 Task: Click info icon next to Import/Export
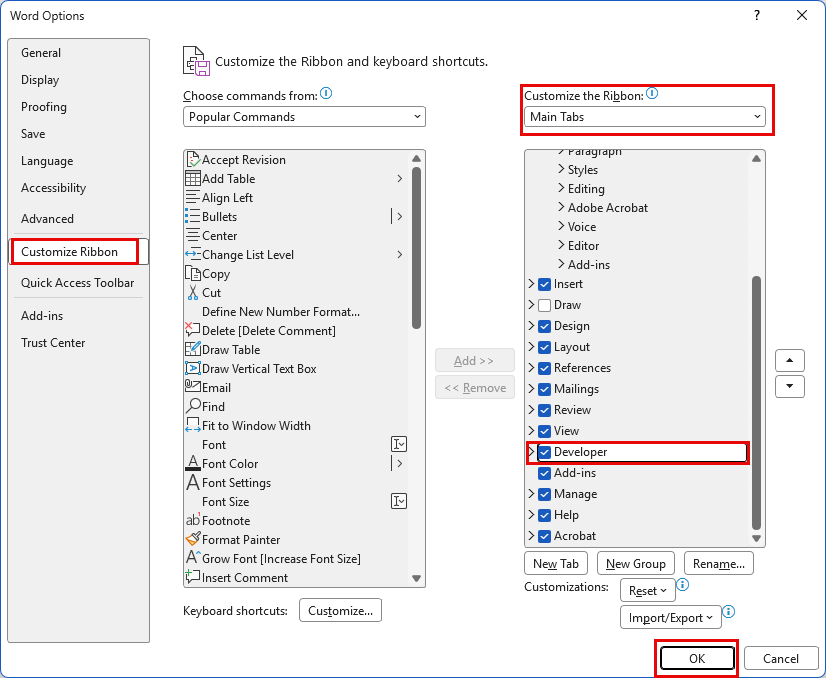pos(729,612)
